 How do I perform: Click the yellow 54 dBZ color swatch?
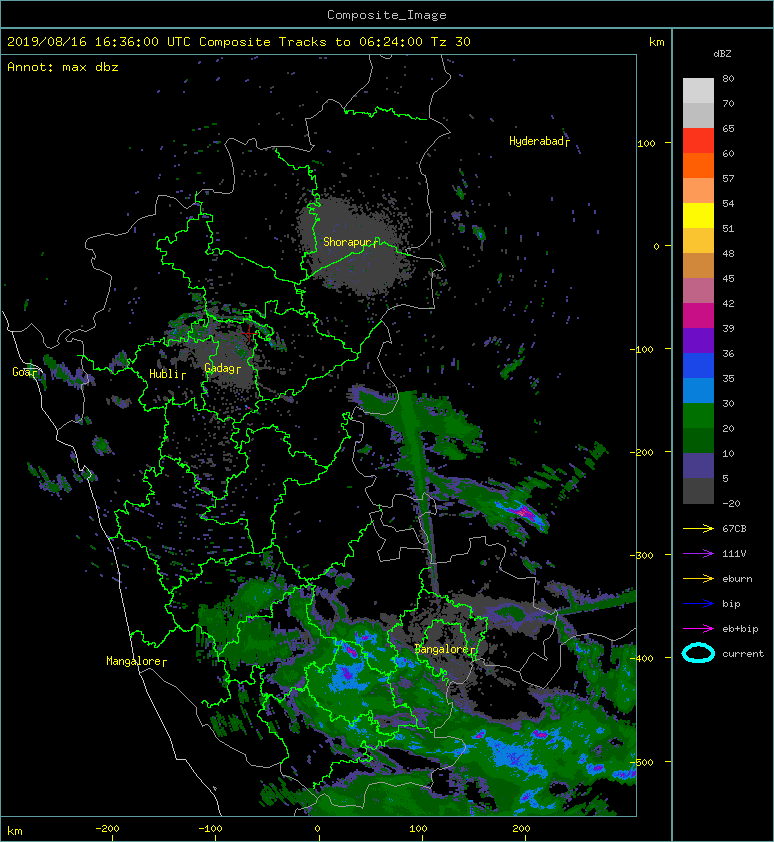click(x=698, y=215)
